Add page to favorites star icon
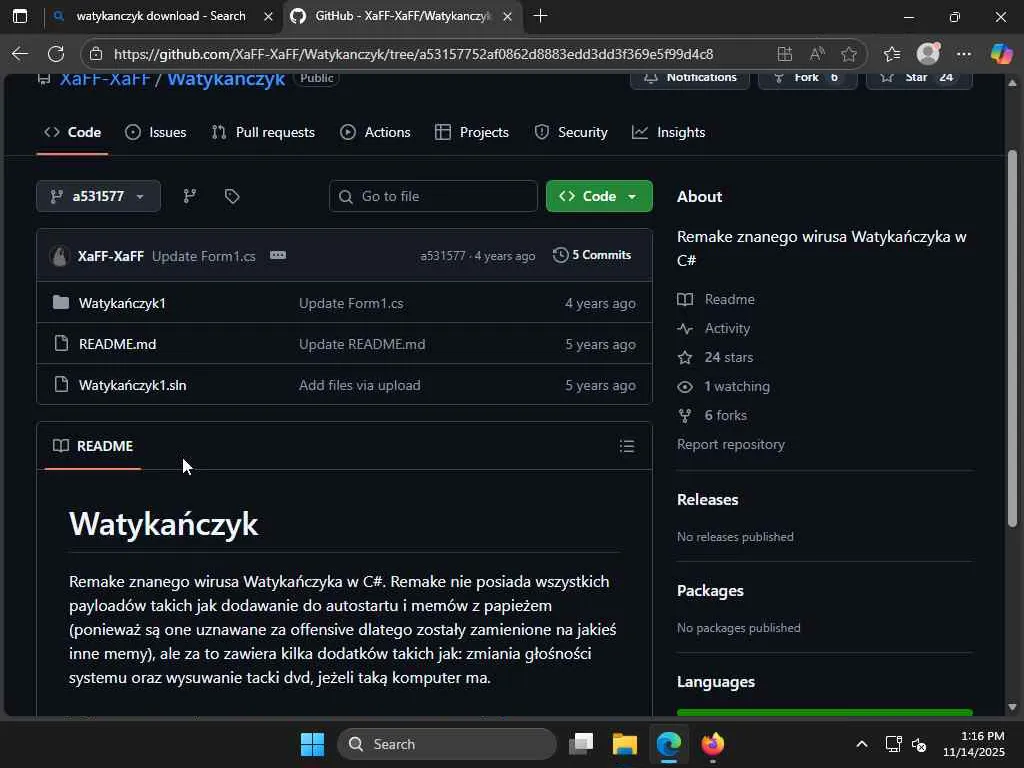The height and width of the screenshot is (768, 1024). 848,54
